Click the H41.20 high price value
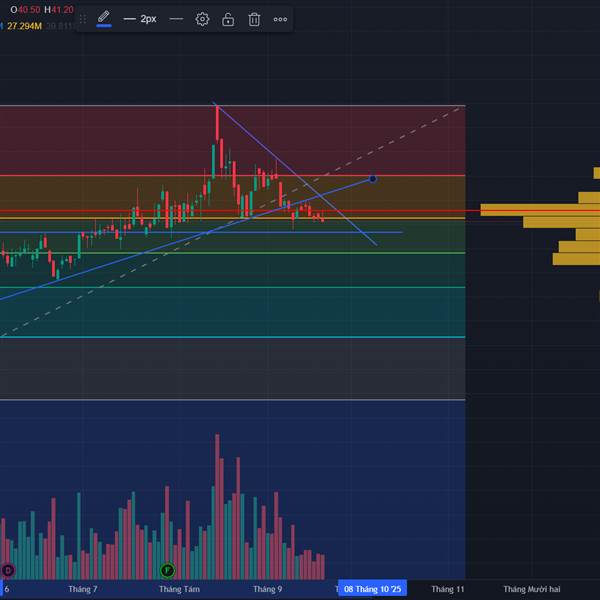 tap(59, 10)
